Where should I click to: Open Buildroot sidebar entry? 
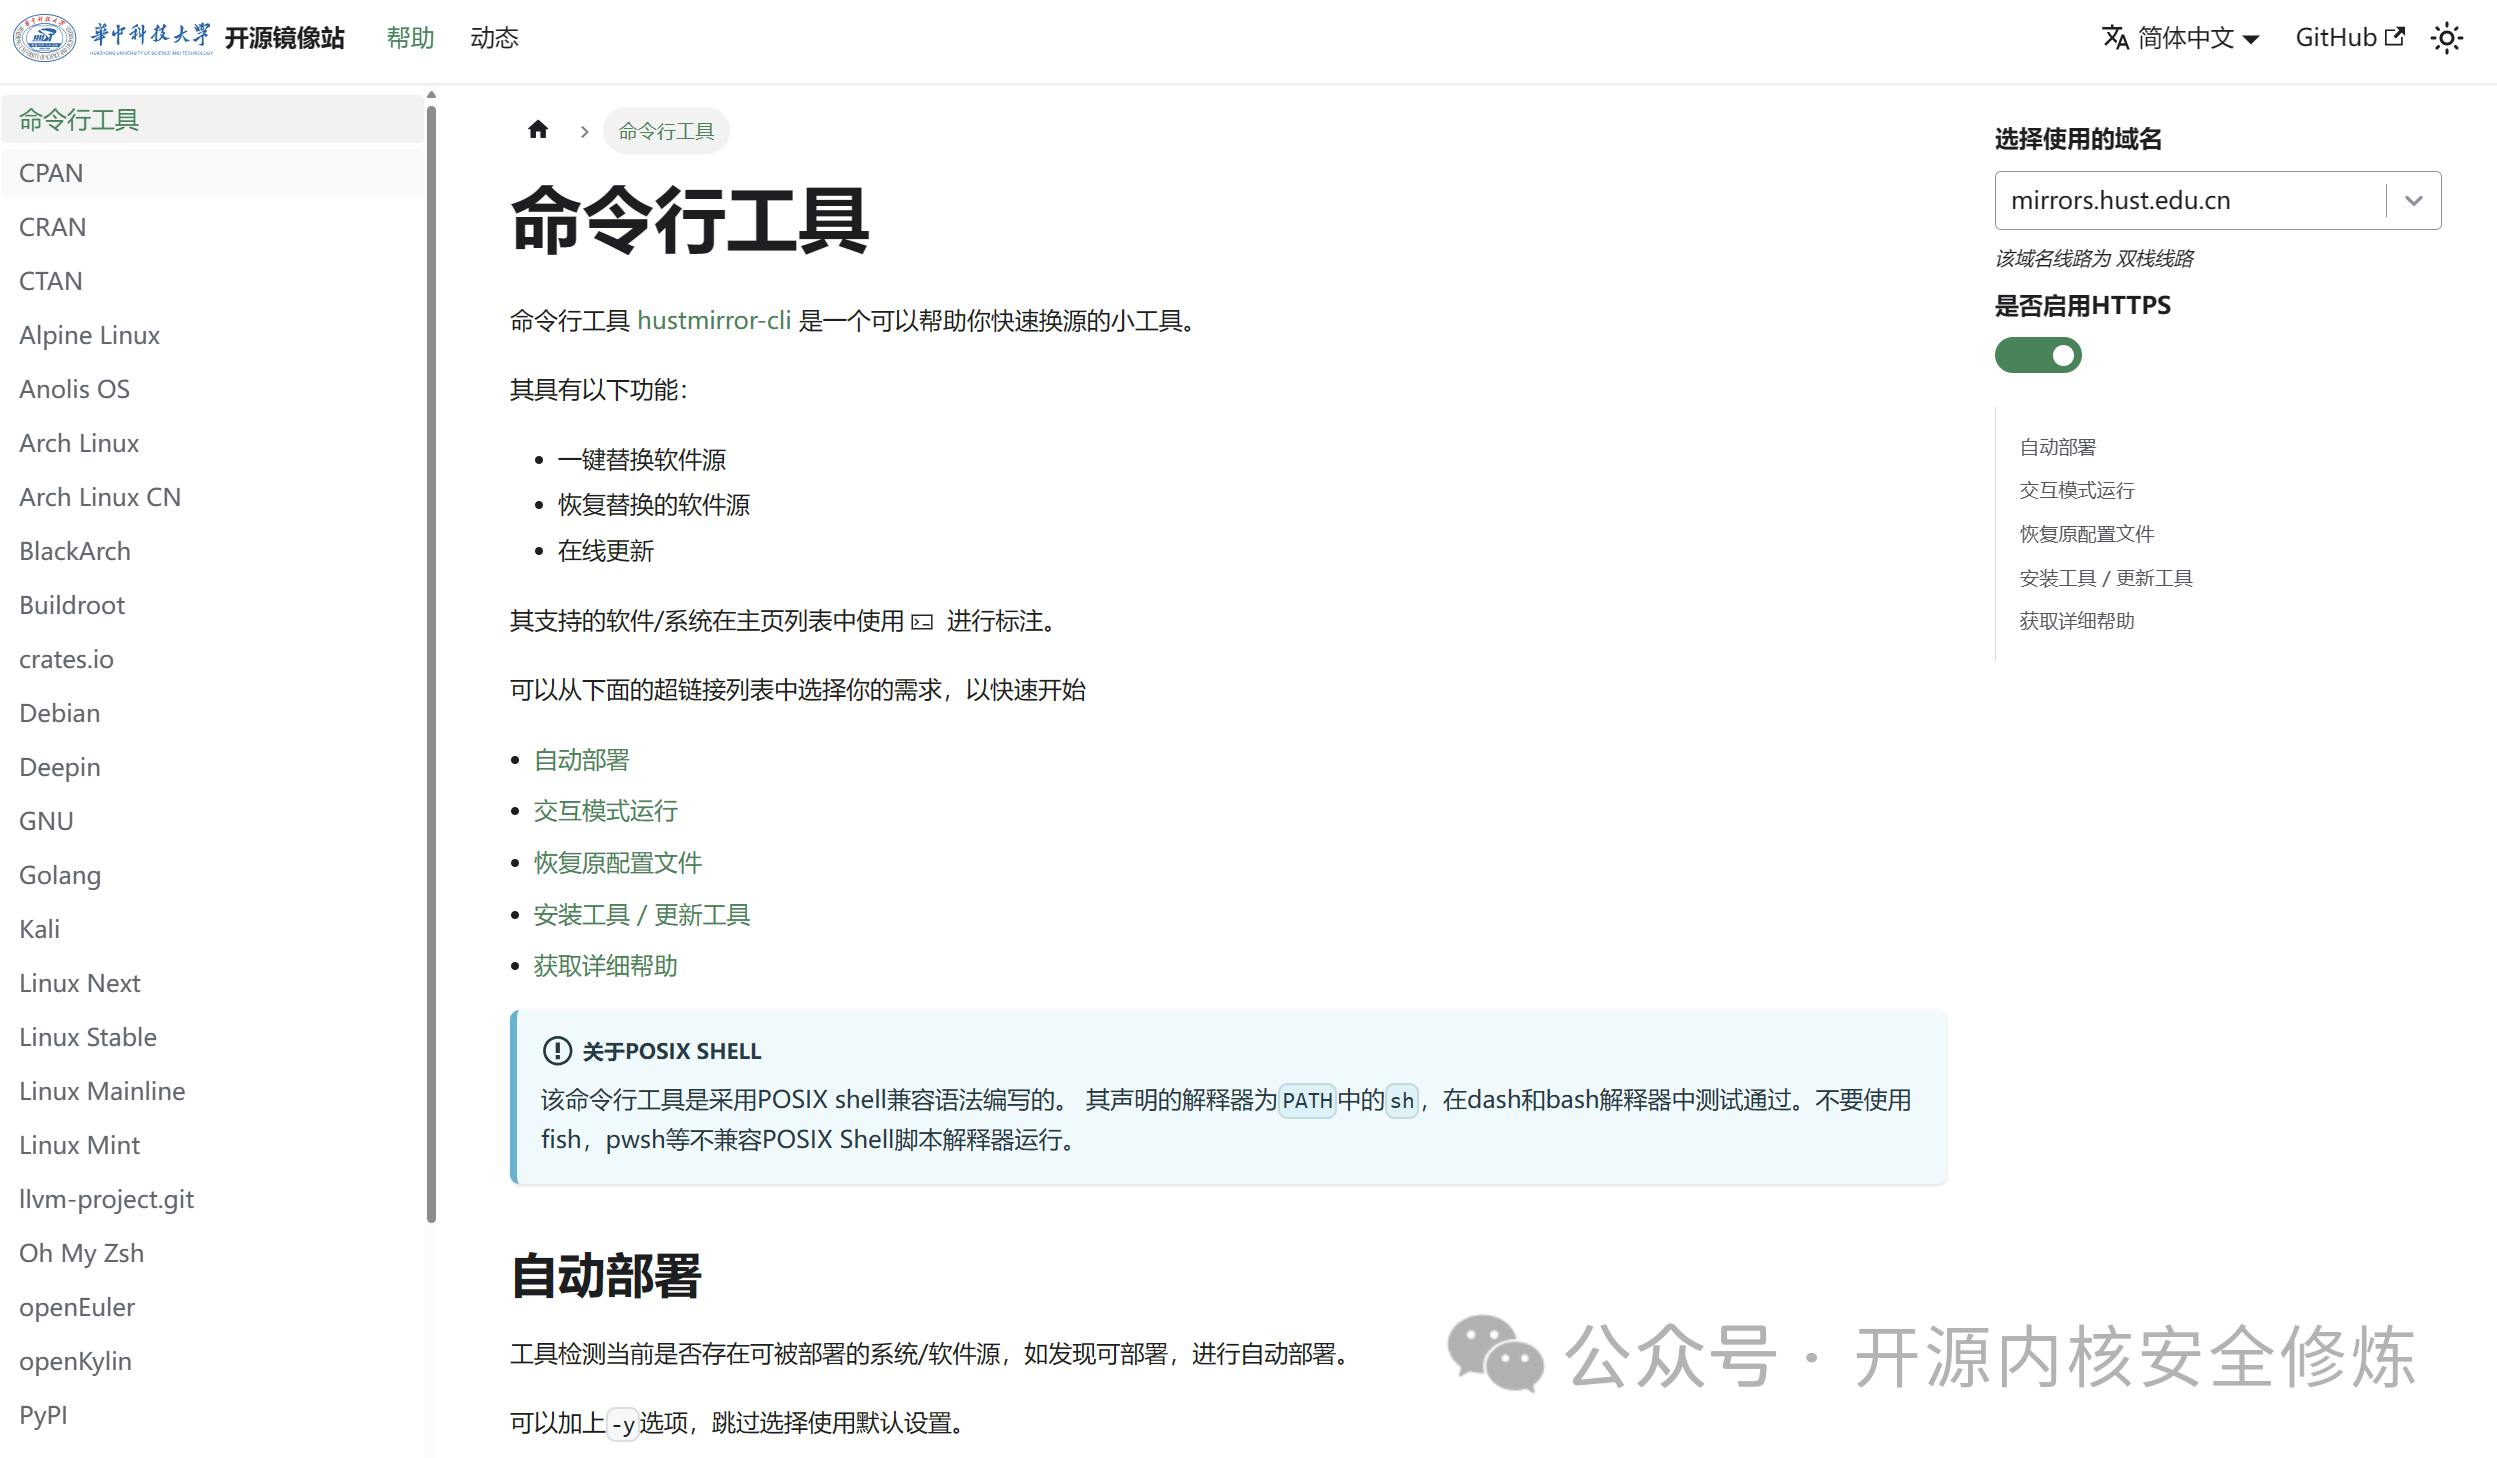[x=212, y=605]
